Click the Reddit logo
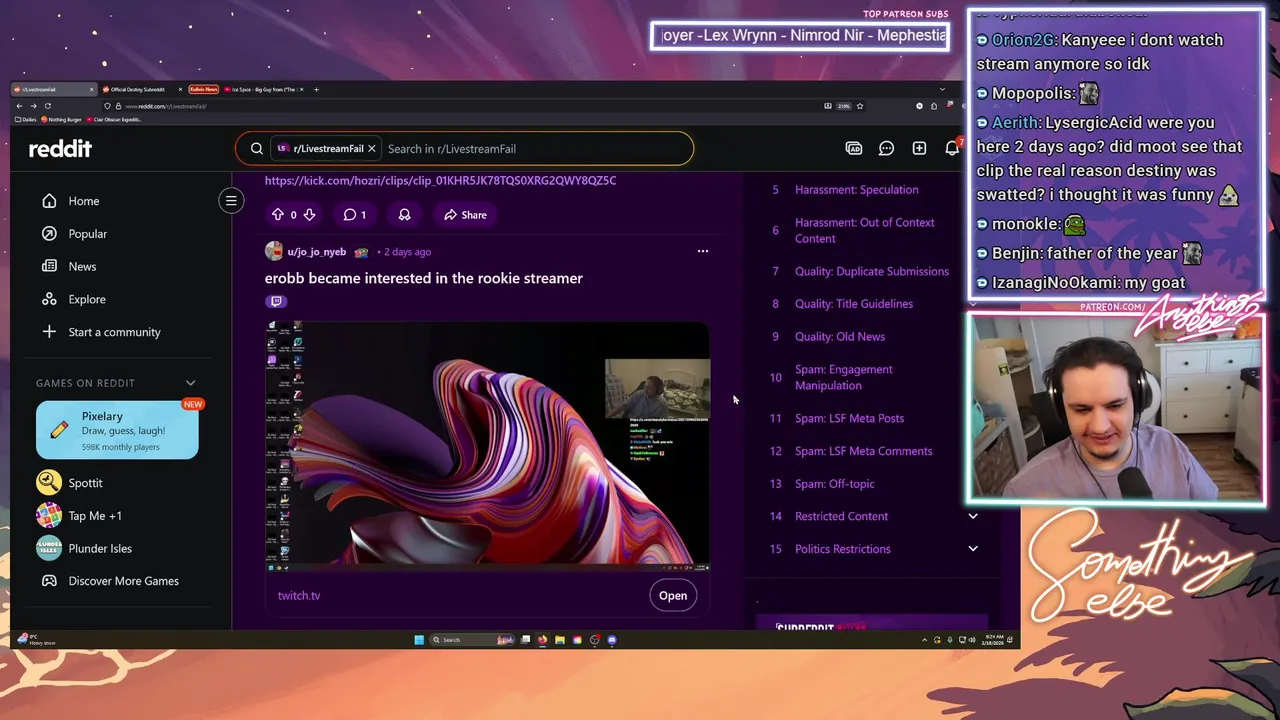Screen dimensions: 1280x720 (60, 148)
